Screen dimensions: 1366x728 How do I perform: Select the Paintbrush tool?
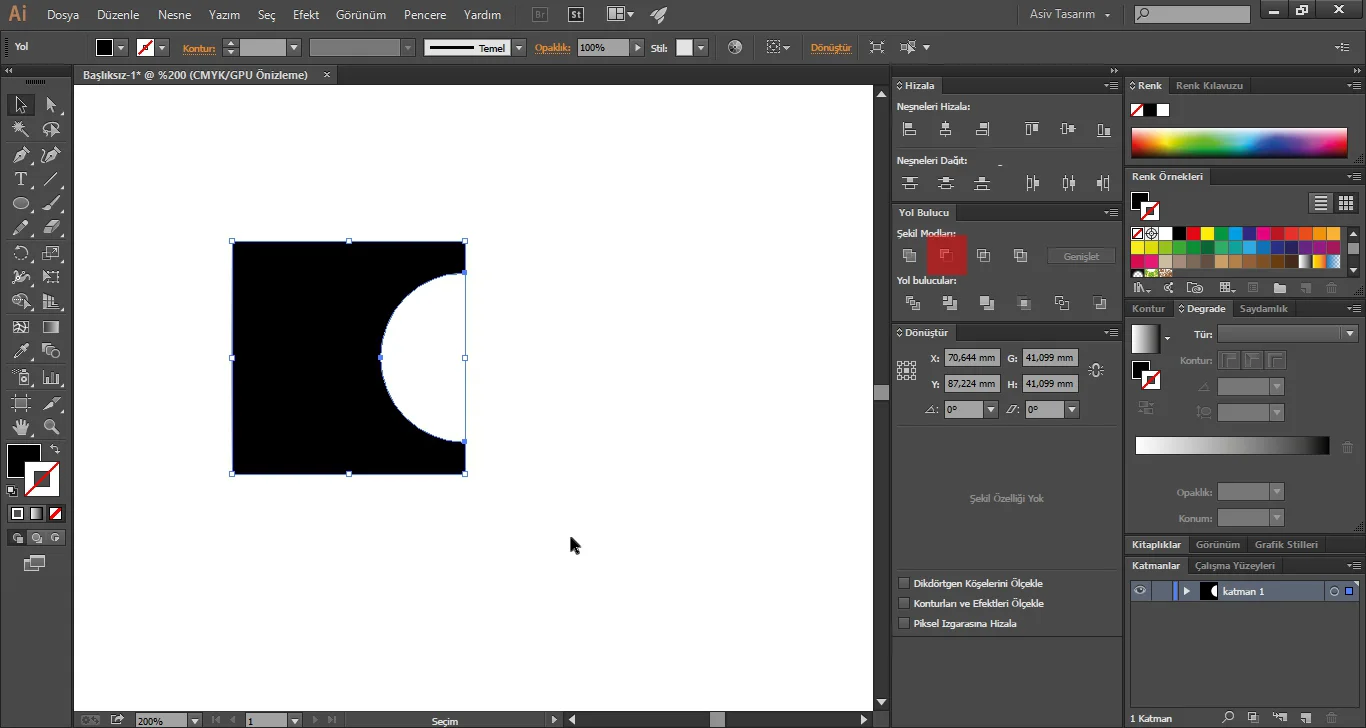point(51,204)
